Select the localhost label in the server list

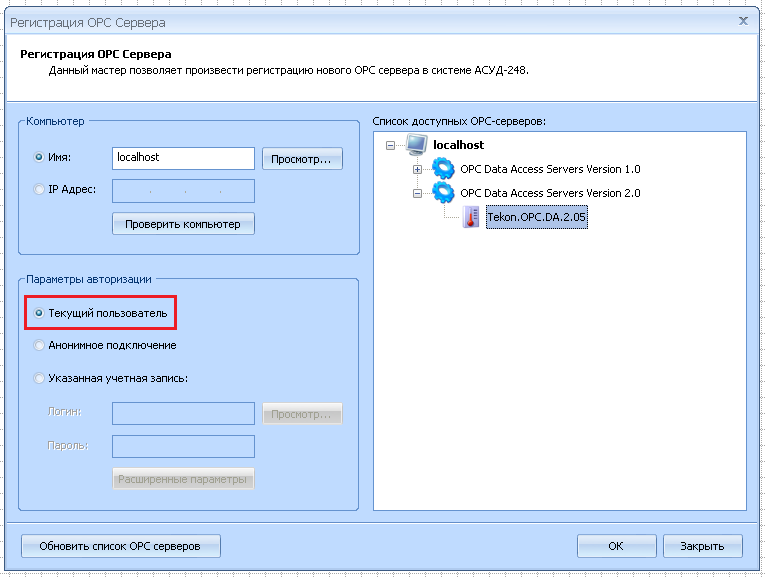point(458,145)
